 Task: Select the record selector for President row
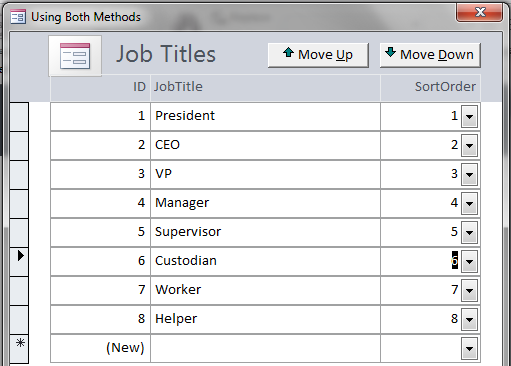(x=19, y=117)
